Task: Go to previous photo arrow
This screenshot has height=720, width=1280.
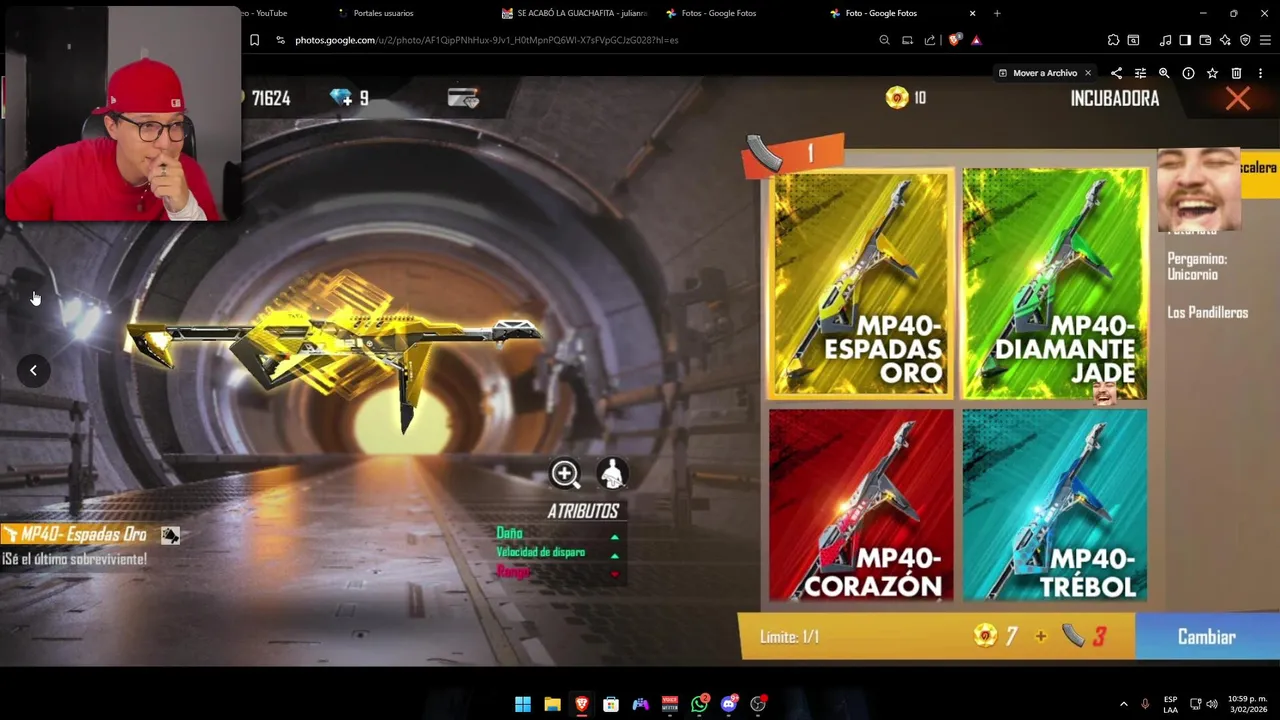Action: (33, 371)
